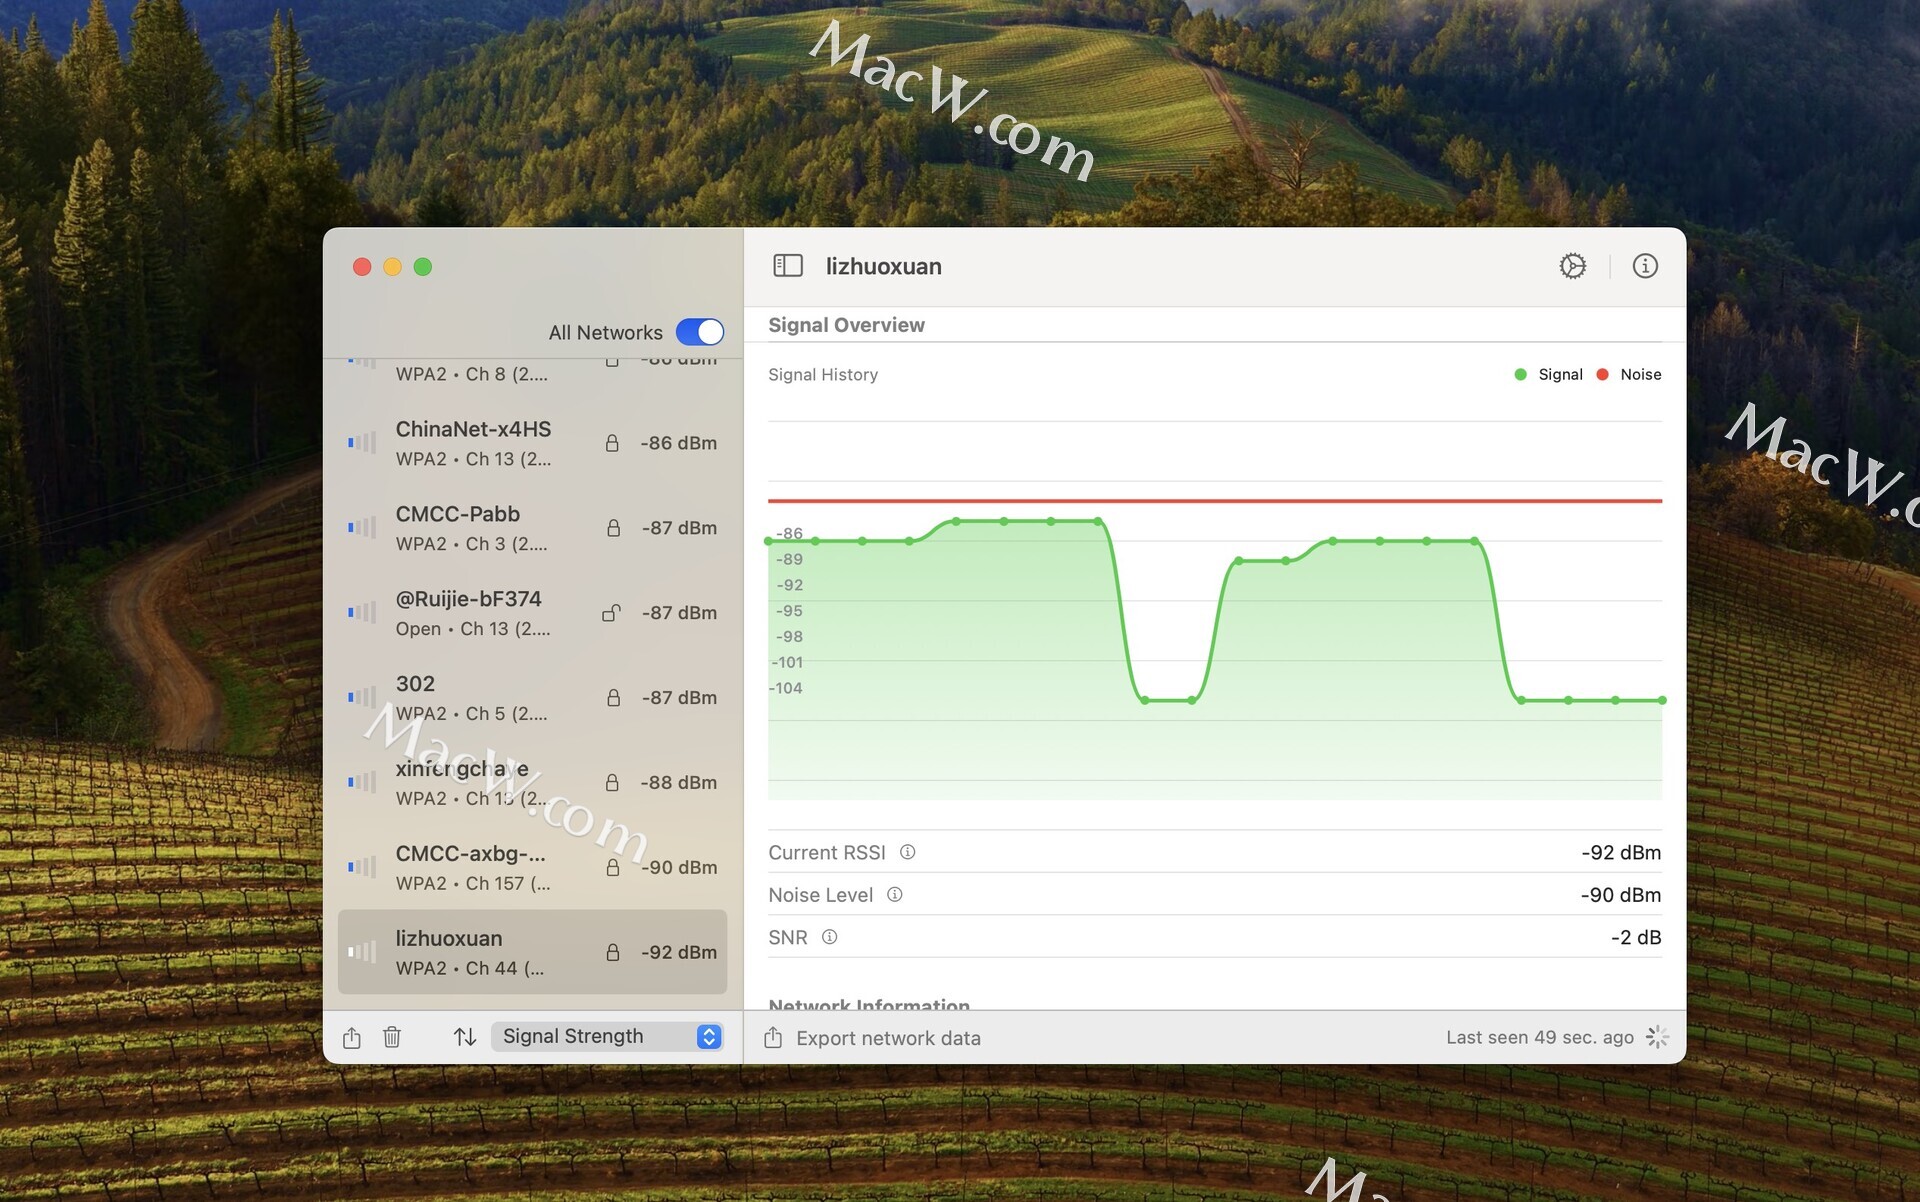Click signal bars icon for CMCC-Pabb
The height and width of the screenshot is (1202, 1920).
coord(362,527)
